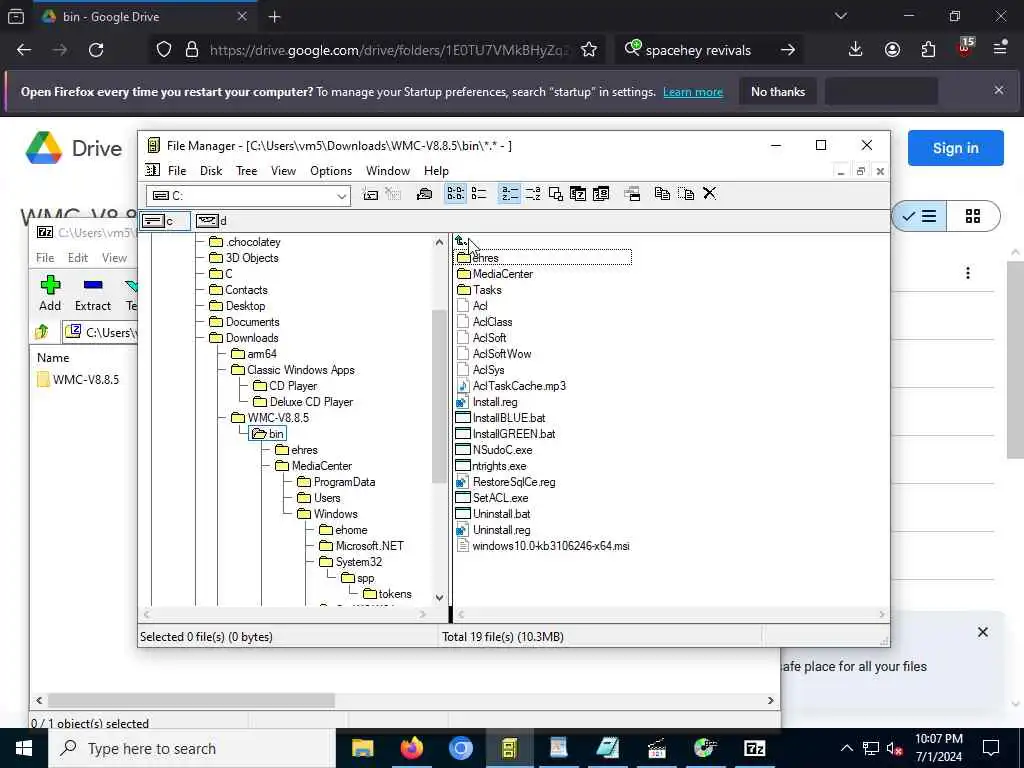Open the Window menu
Viewport: 1024px width, 768px height.
(388, 170)
